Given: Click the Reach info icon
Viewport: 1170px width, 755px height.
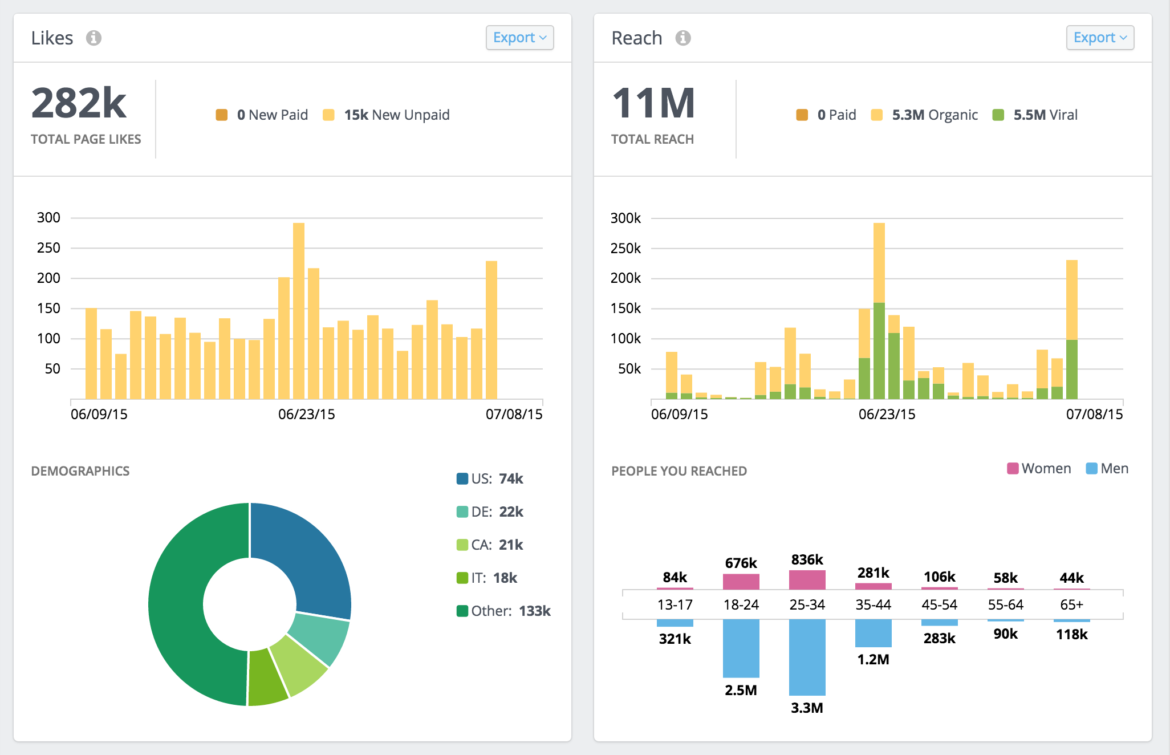Looking at the screenshot, I should [x=683, y=38].
